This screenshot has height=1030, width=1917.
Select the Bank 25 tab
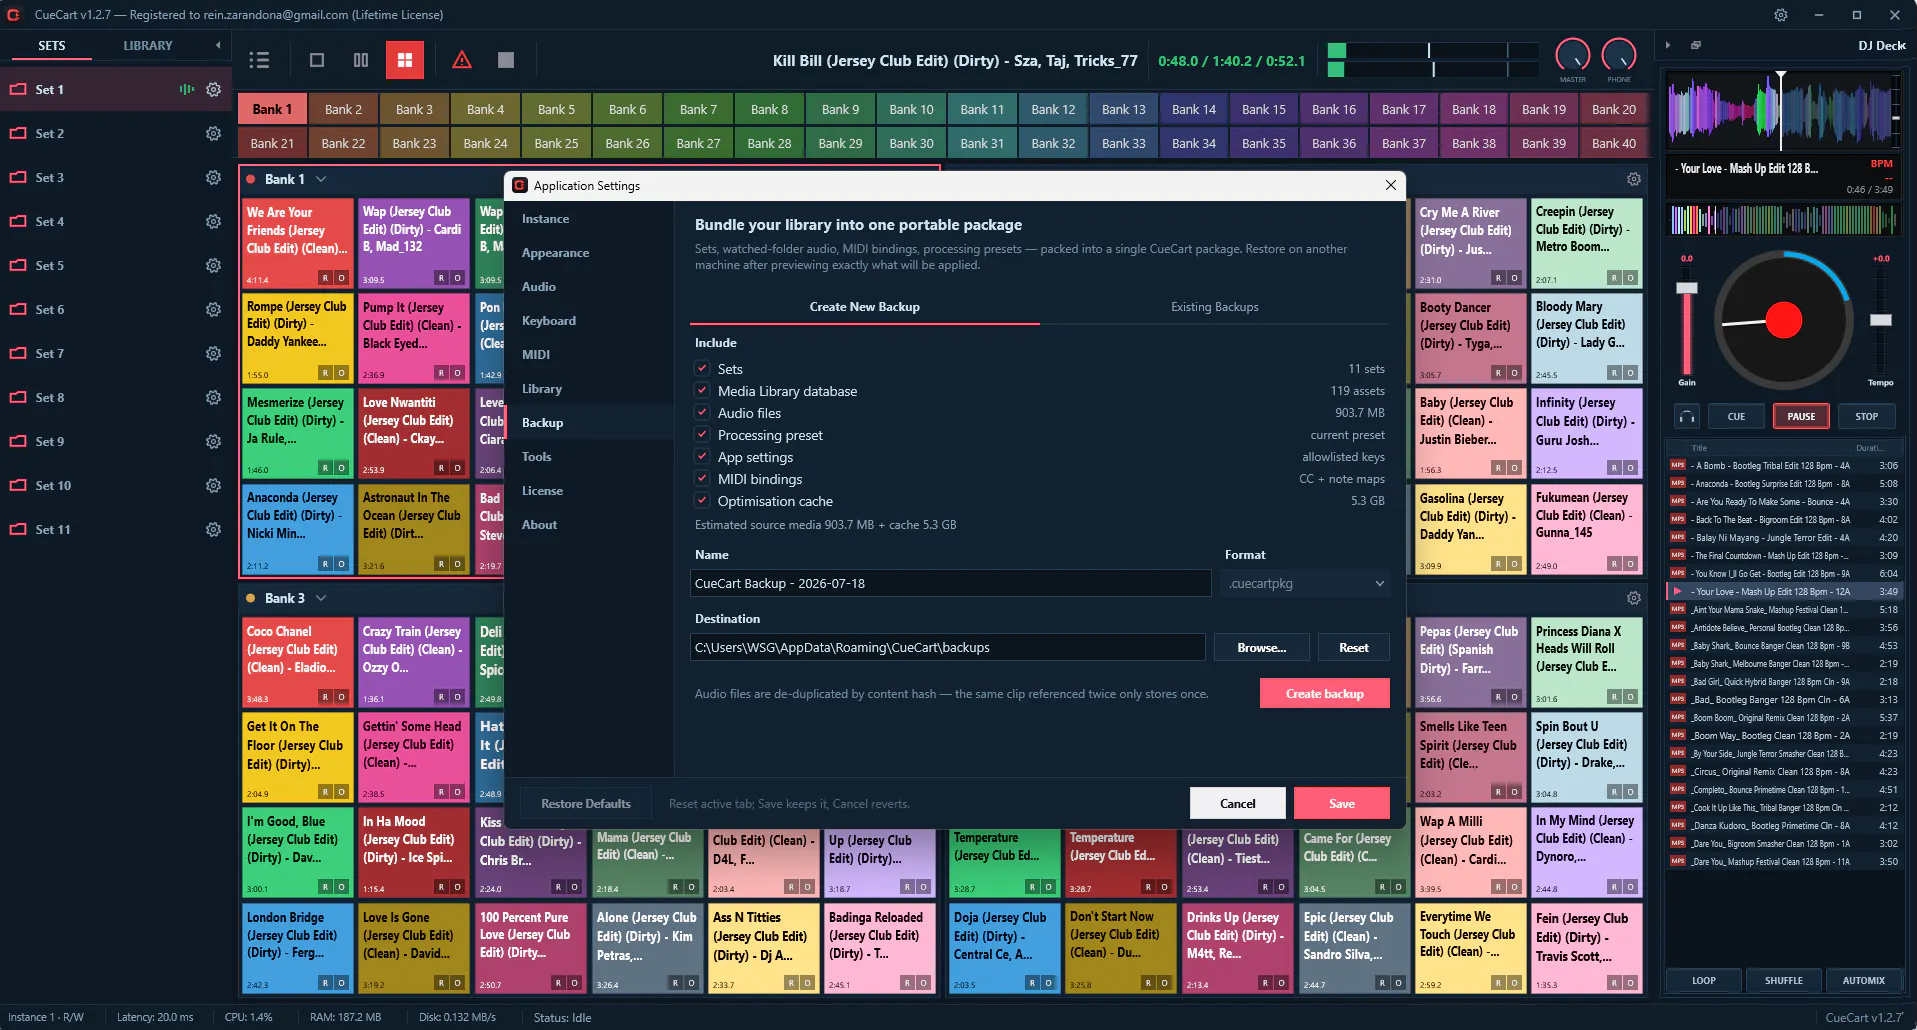pos(556,144)
